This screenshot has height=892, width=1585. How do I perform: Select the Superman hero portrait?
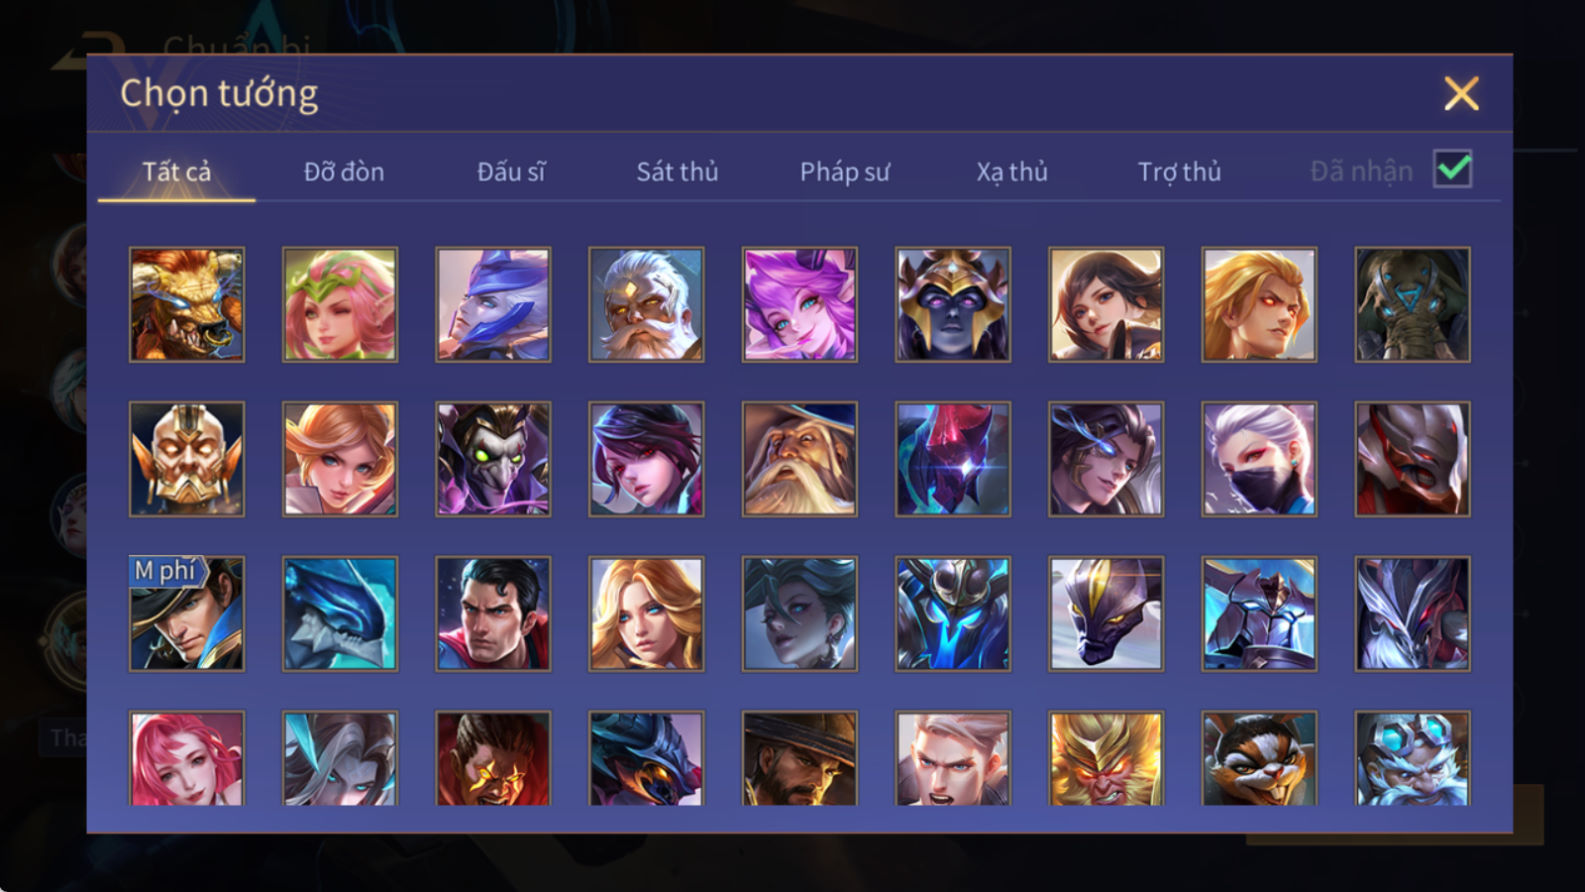pos(493,613)
